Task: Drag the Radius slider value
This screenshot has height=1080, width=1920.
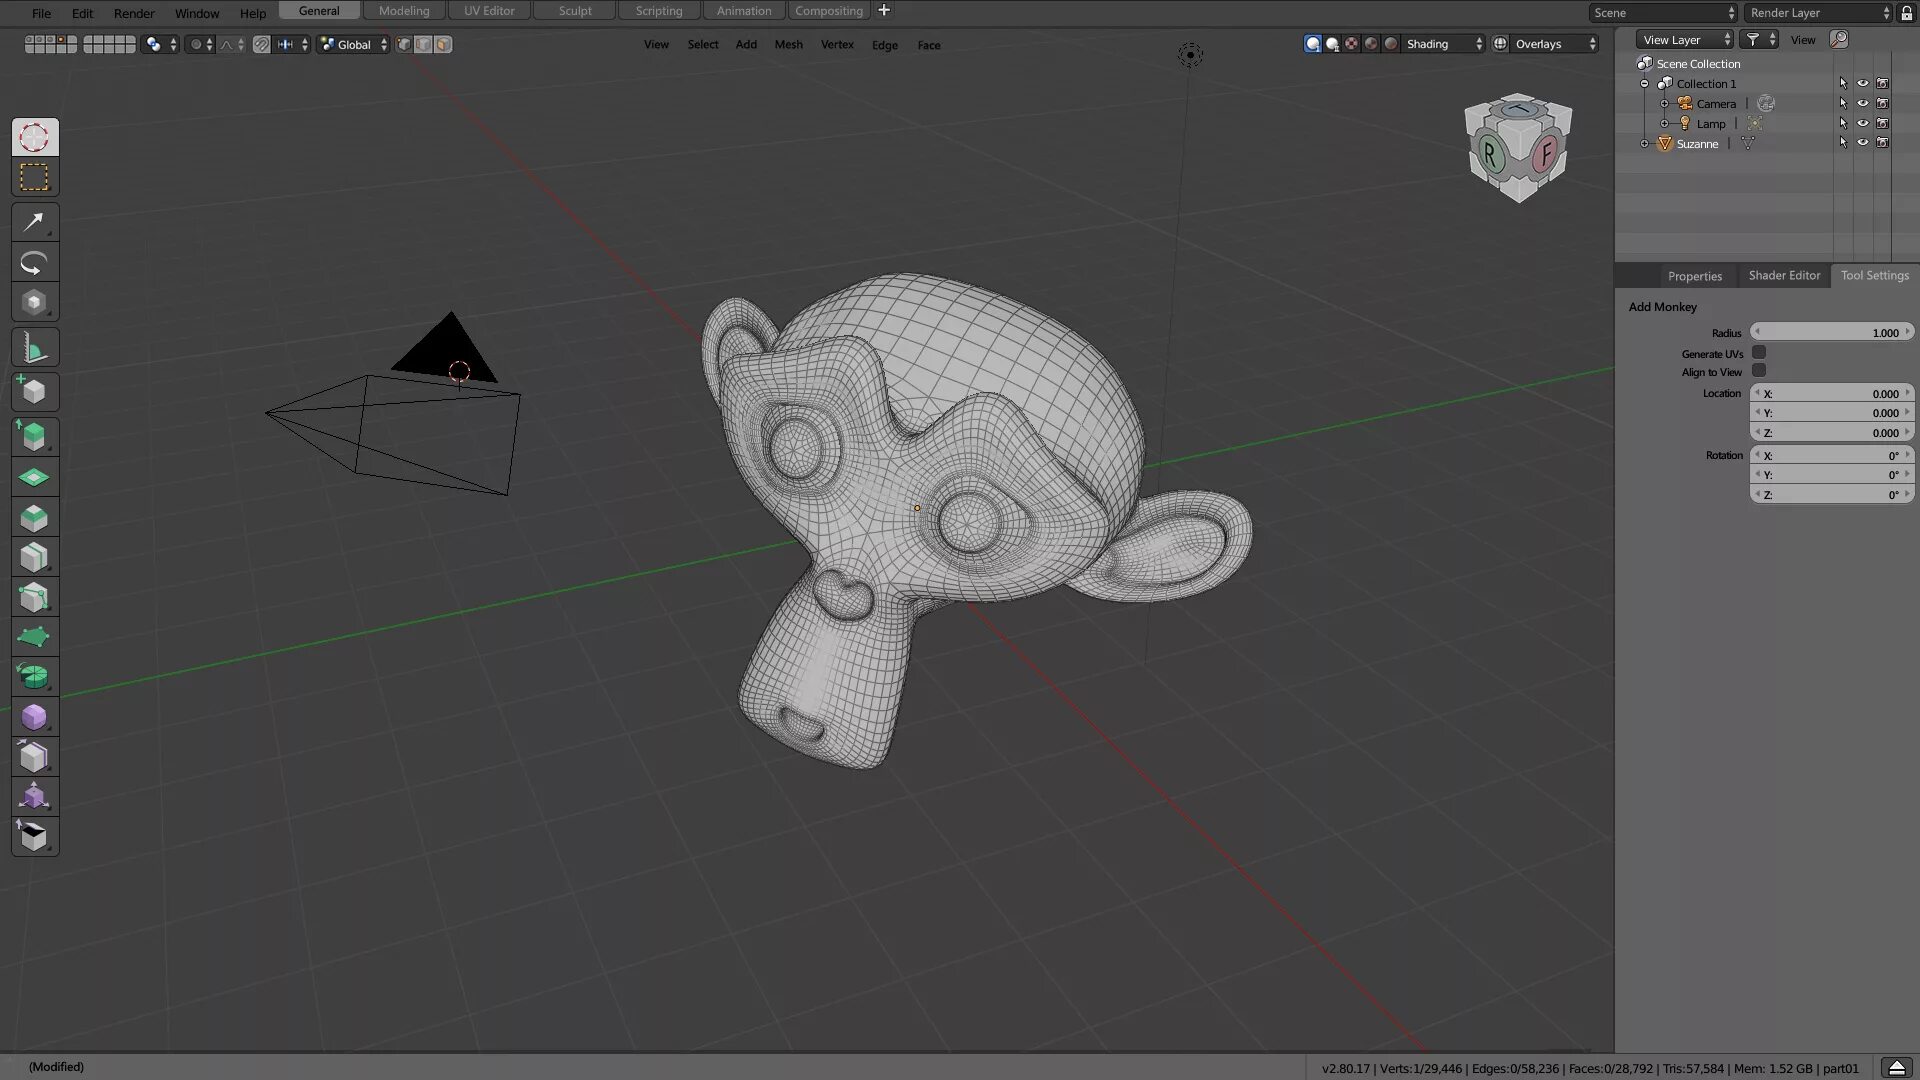Action: tap(1832, 332)
